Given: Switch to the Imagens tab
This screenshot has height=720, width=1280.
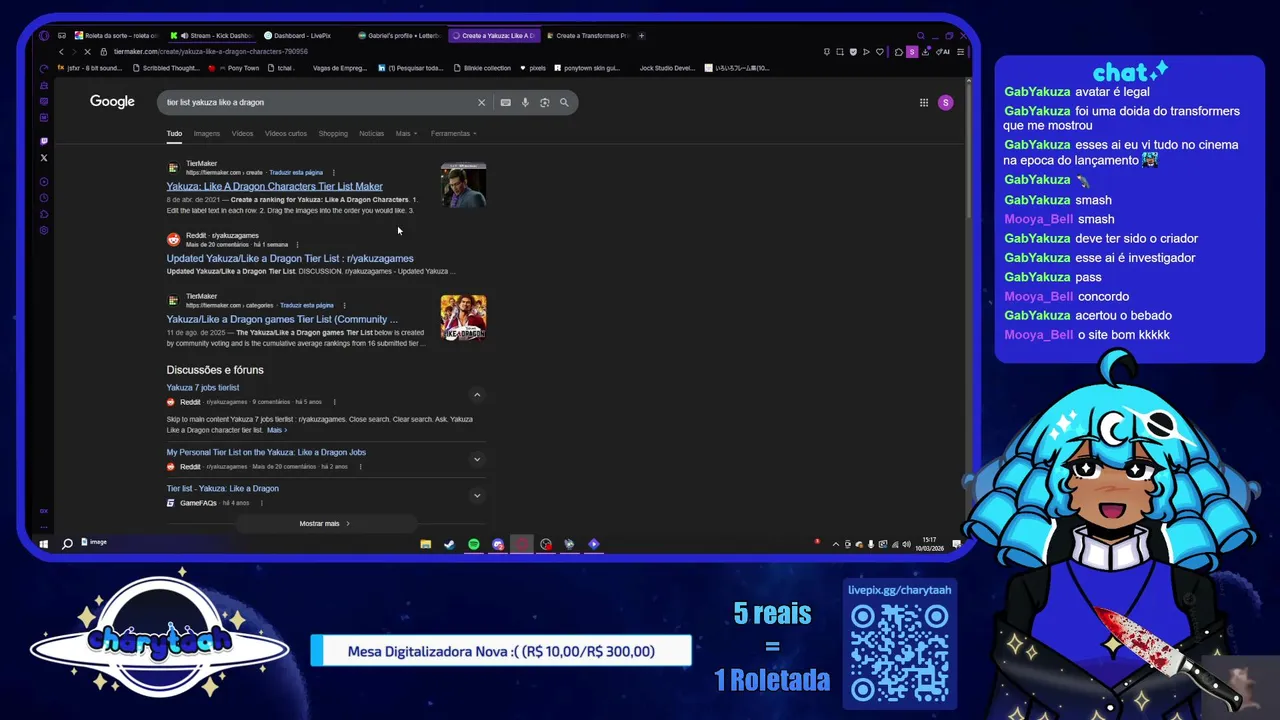Looking at the screenshot, I should [207, 133].
